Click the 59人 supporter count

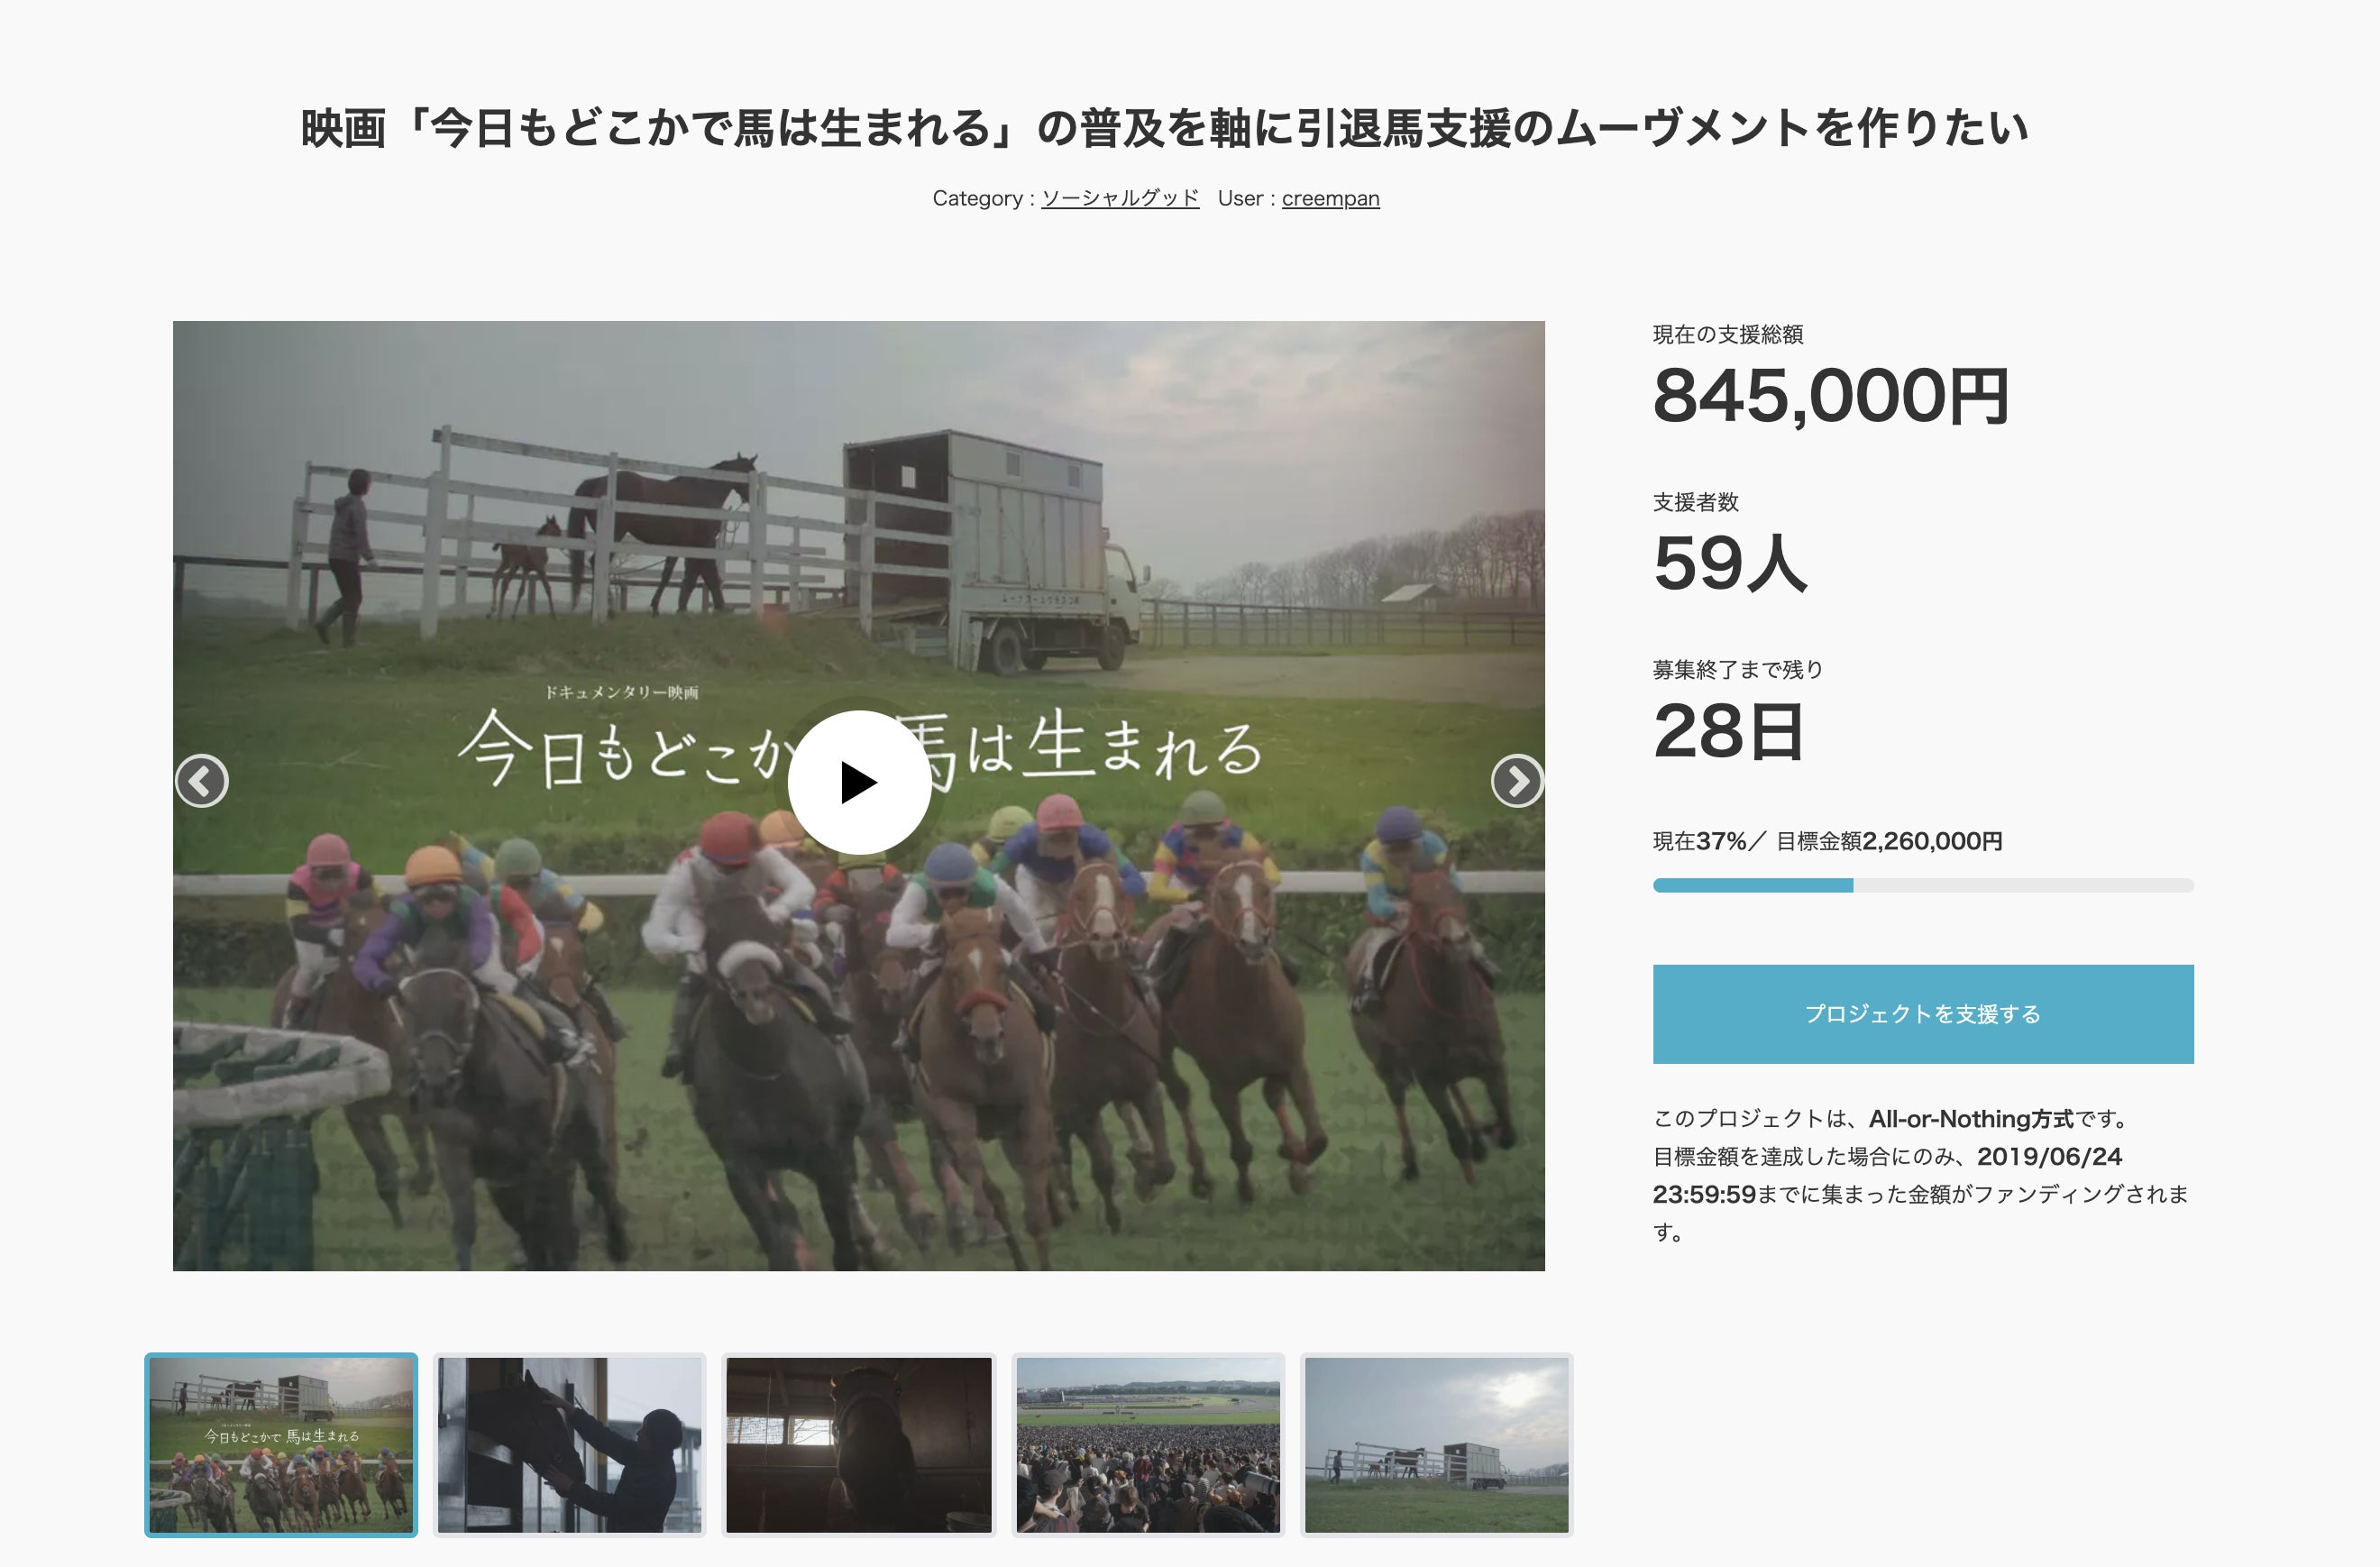(1730, 563)
